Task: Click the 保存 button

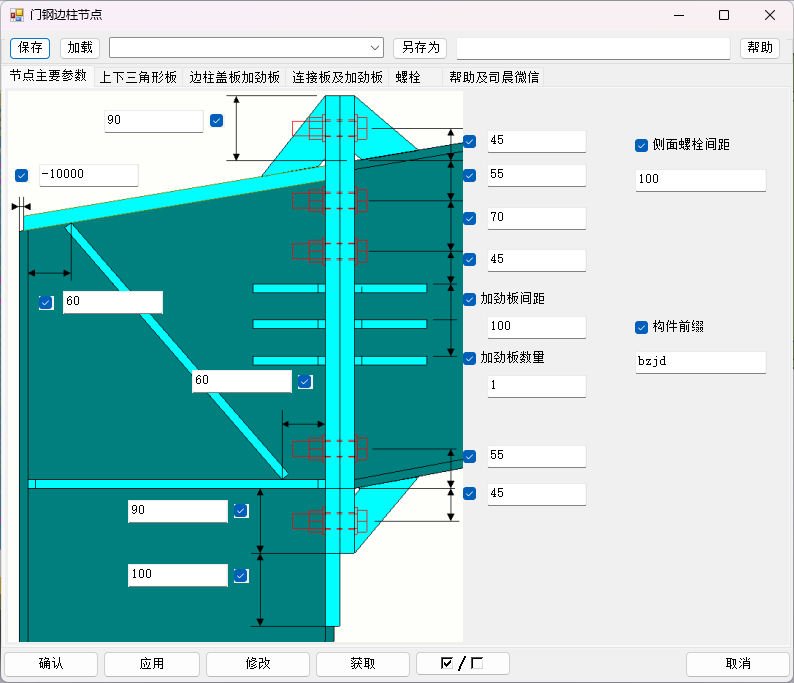Action: [30, 48]
